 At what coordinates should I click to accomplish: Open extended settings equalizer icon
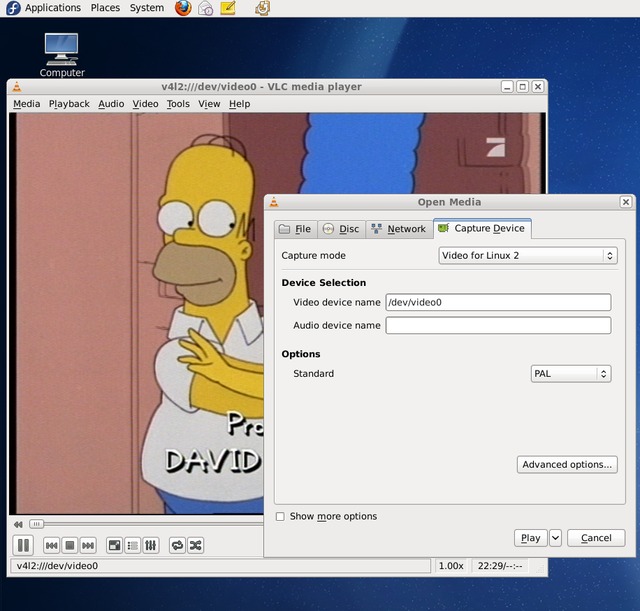[150, 545]
